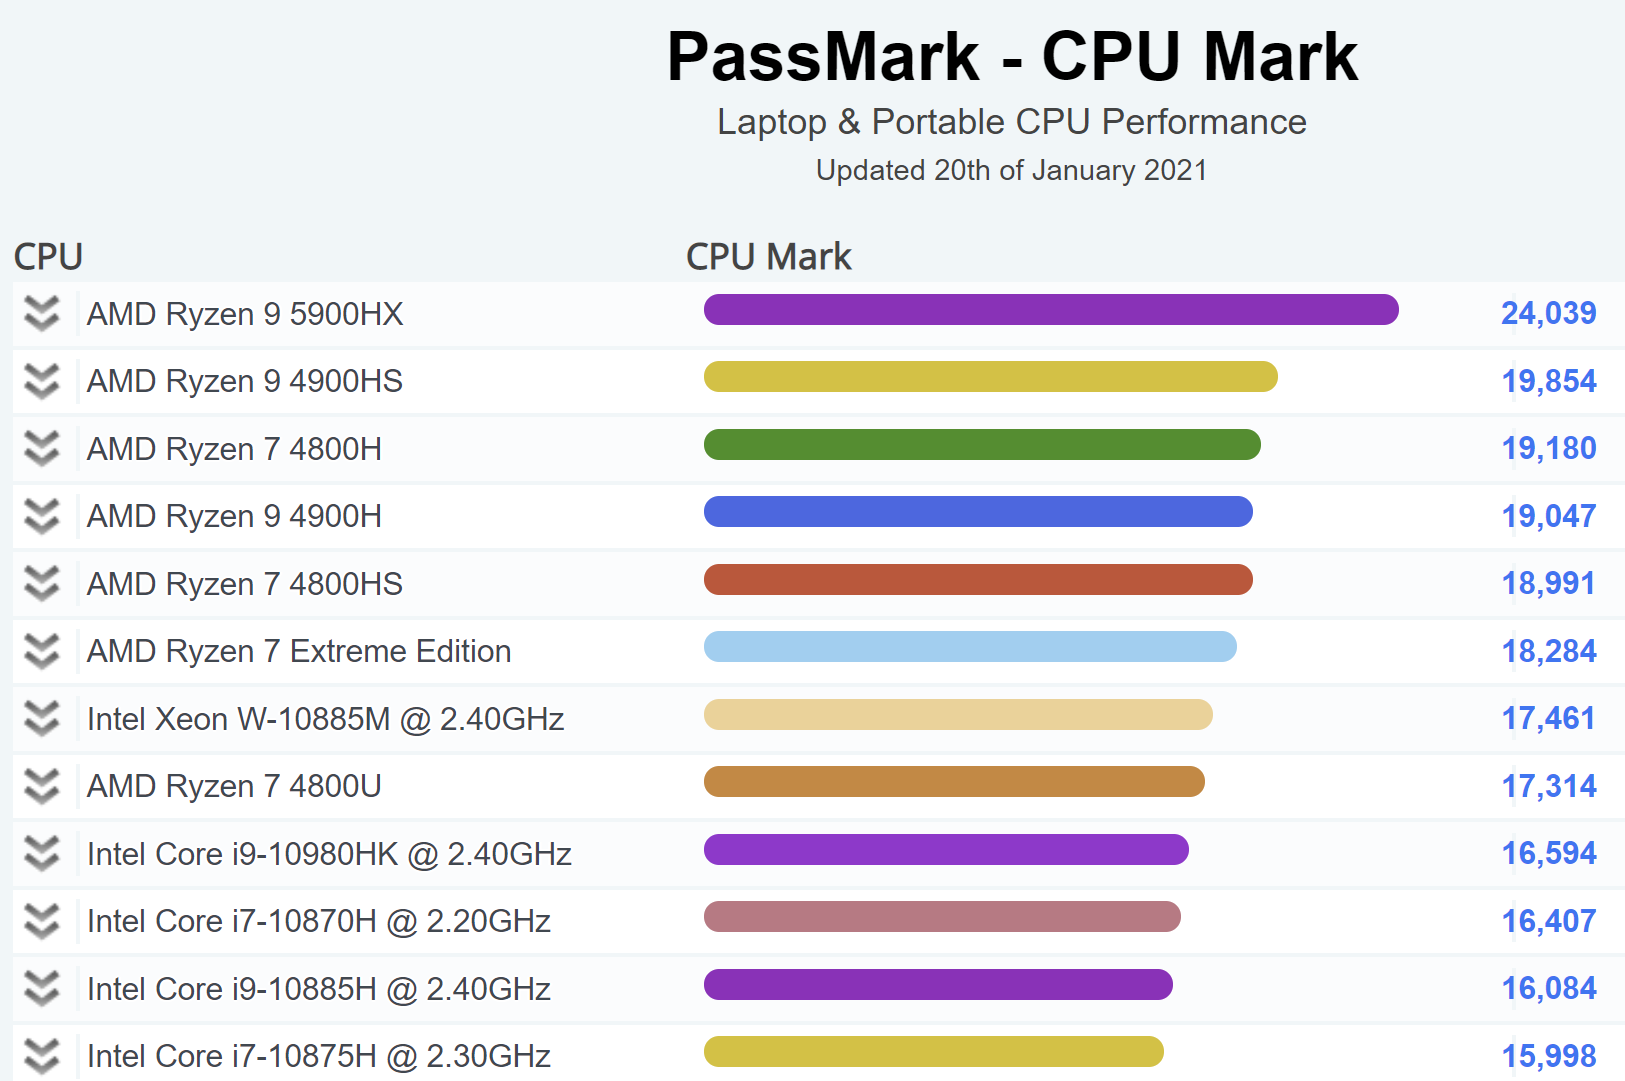1625x1081 pixels.
Task: Expand the Intel Core i7-10875H entry
Action: [x=42, y=1056]
